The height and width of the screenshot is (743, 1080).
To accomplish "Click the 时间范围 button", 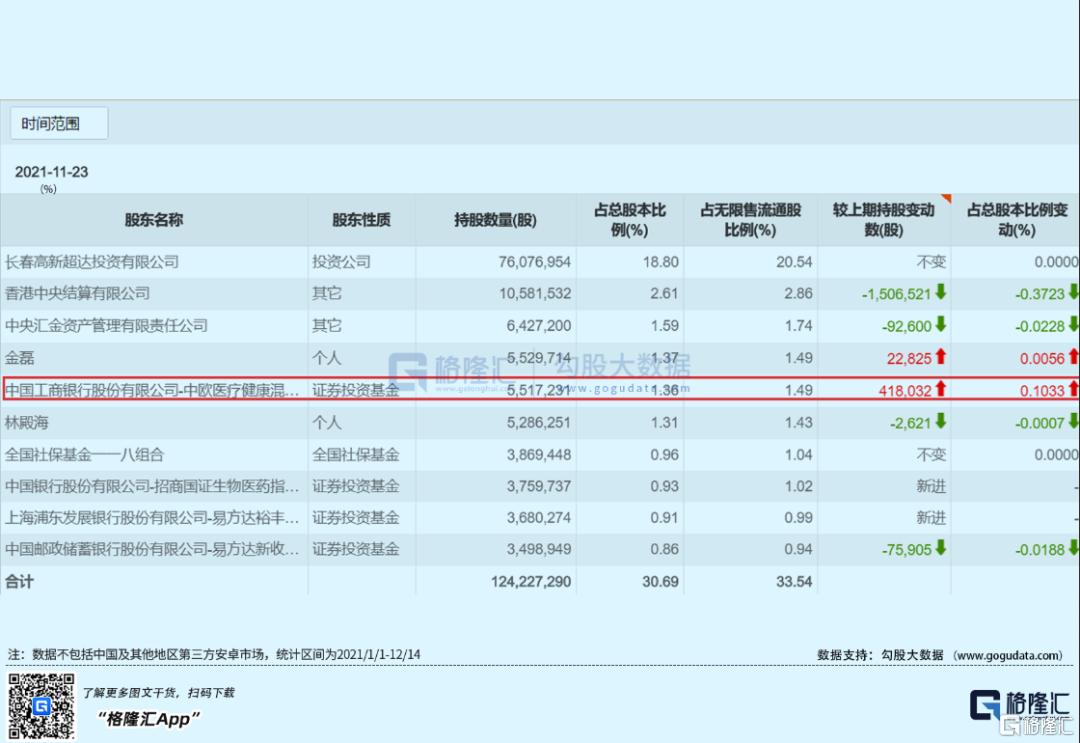I will 59,124.
